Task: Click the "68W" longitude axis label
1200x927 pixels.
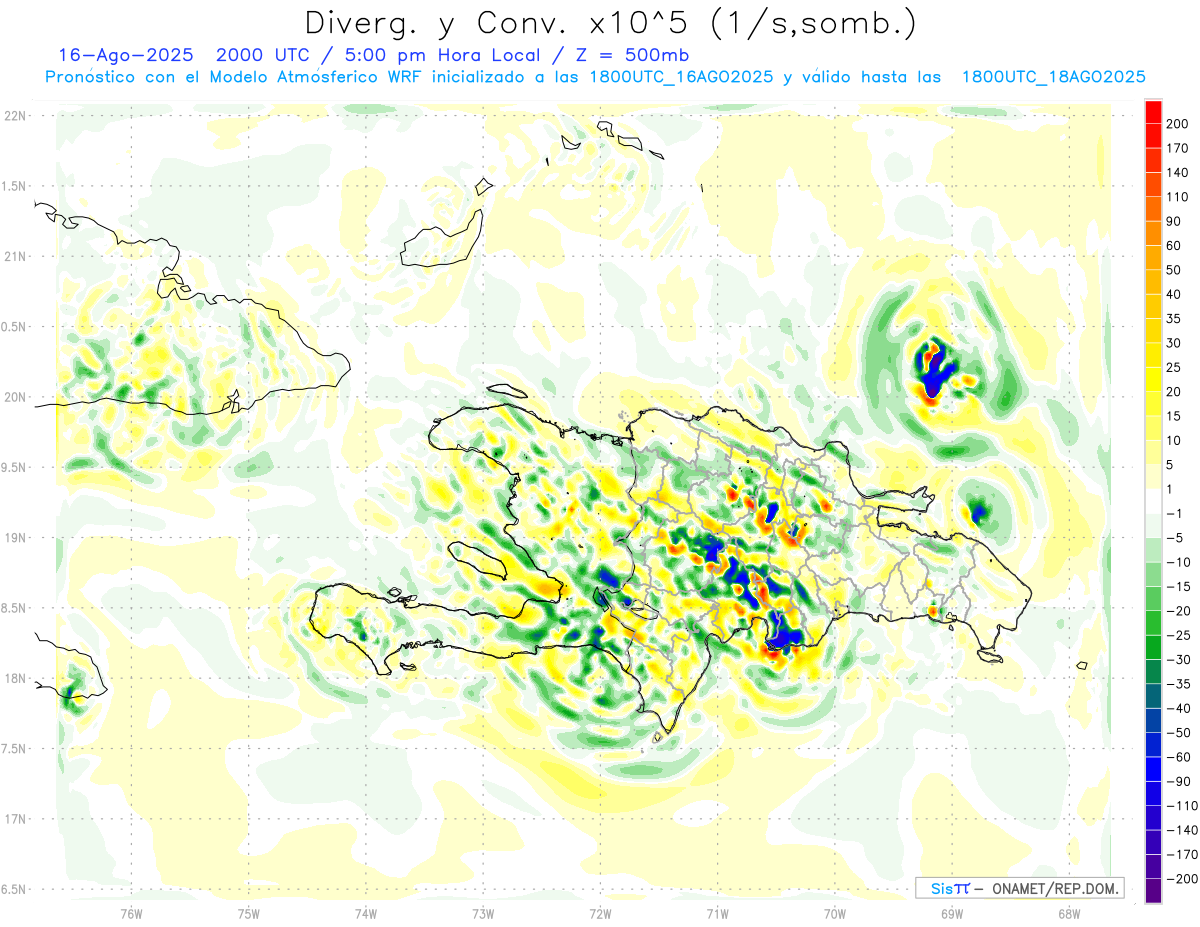Action: (x=1068, y=912)
